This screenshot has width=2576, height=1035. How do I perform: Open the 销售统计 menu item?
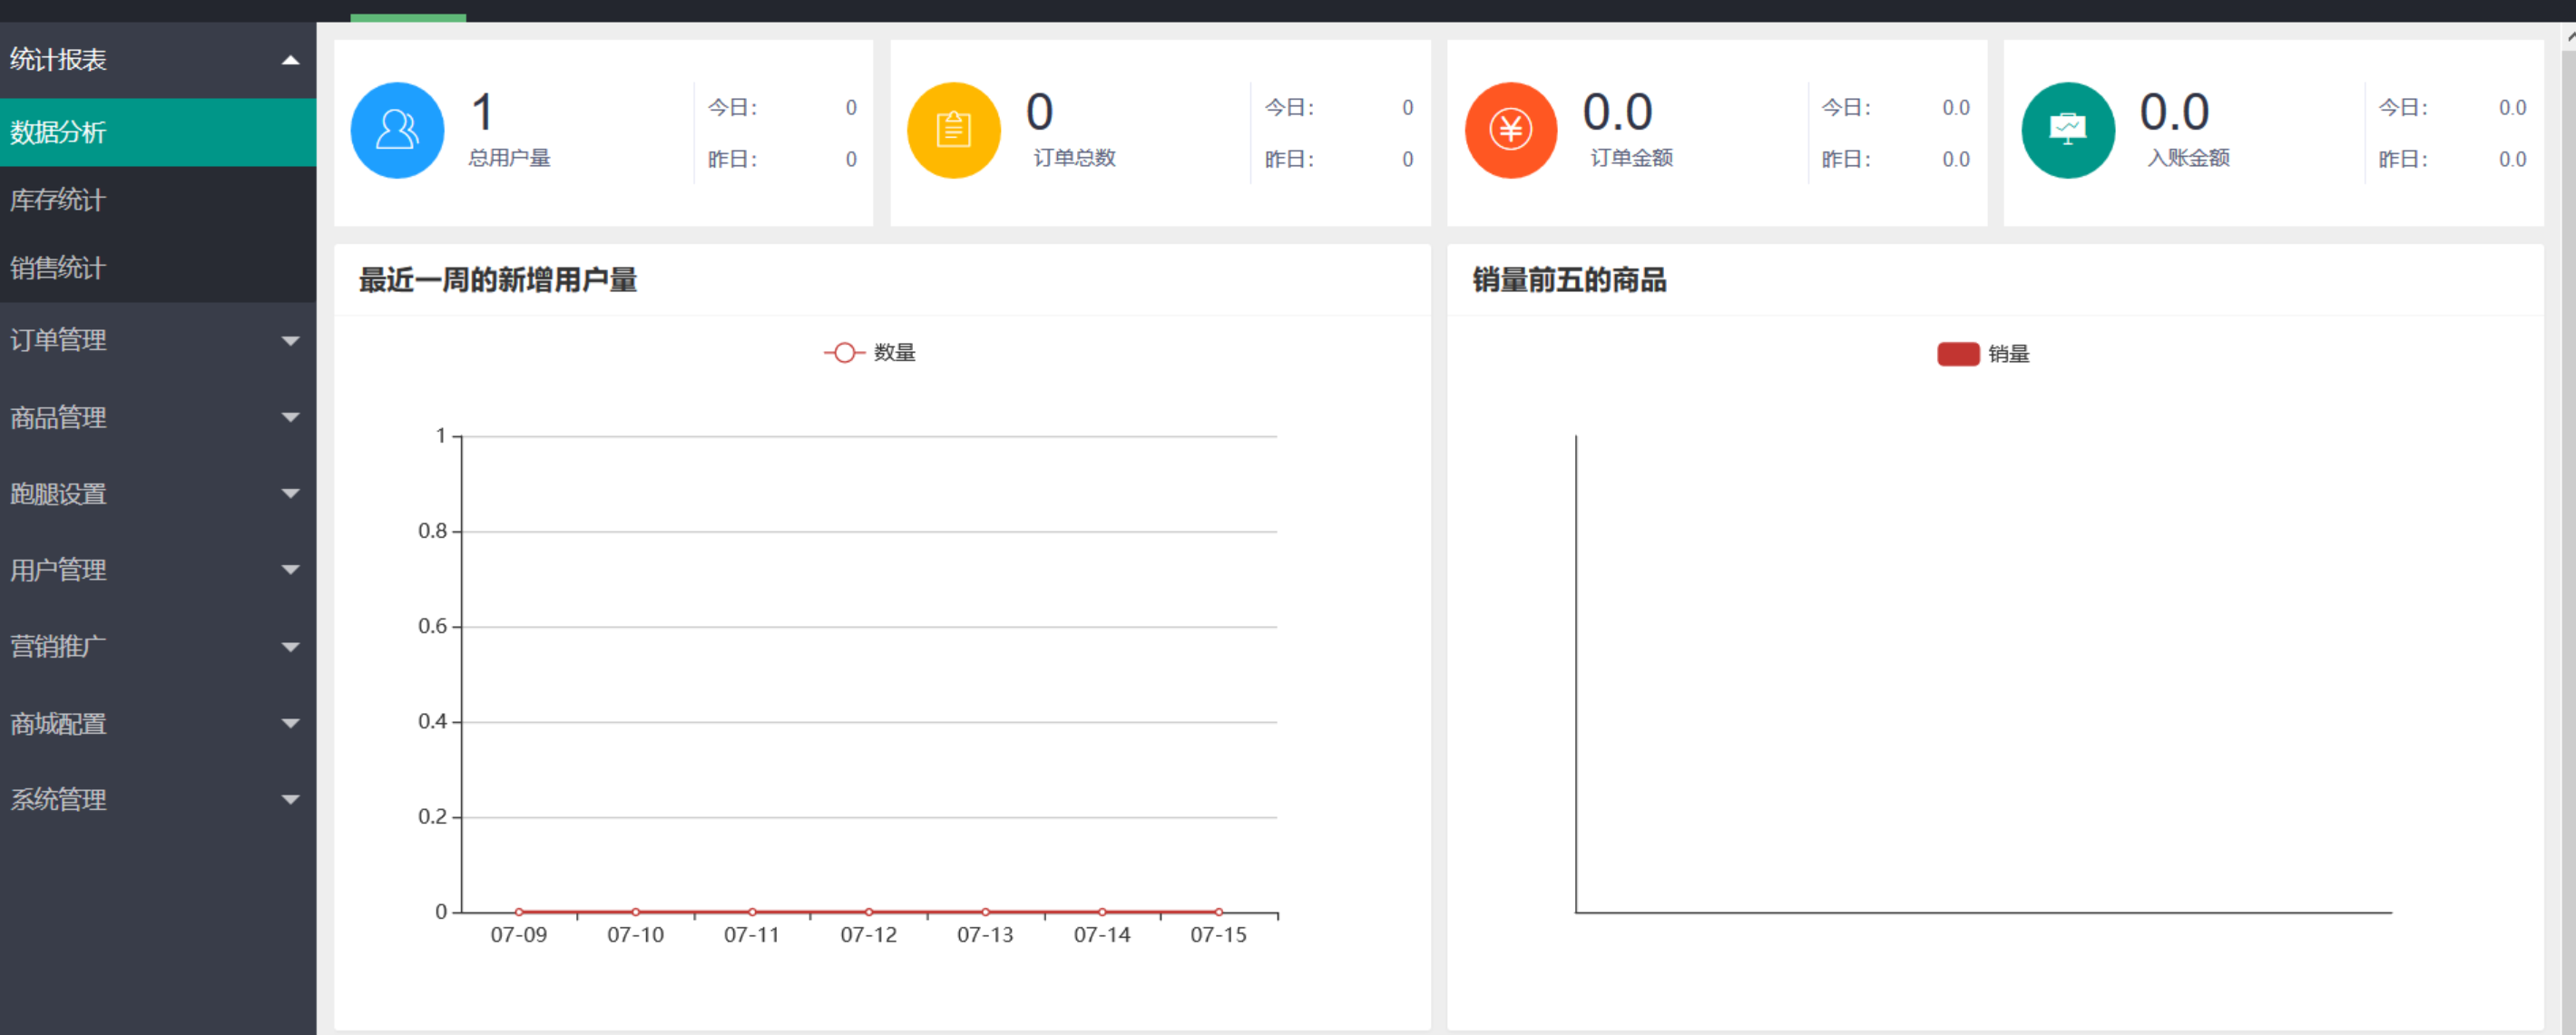tap(158, 268)
